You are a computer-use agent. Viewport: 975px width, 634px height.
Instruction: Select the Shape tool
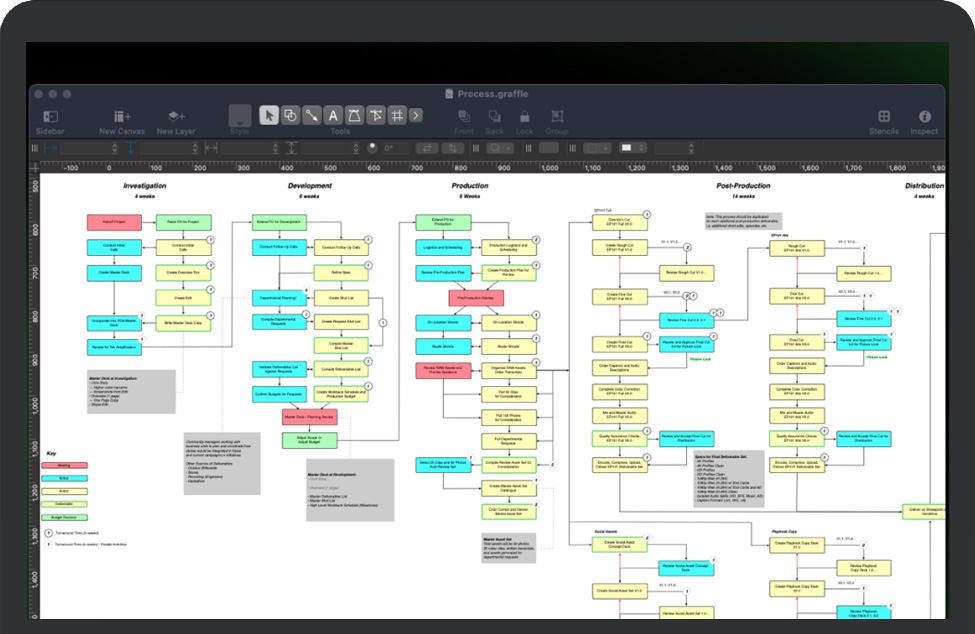pos(290,115)
